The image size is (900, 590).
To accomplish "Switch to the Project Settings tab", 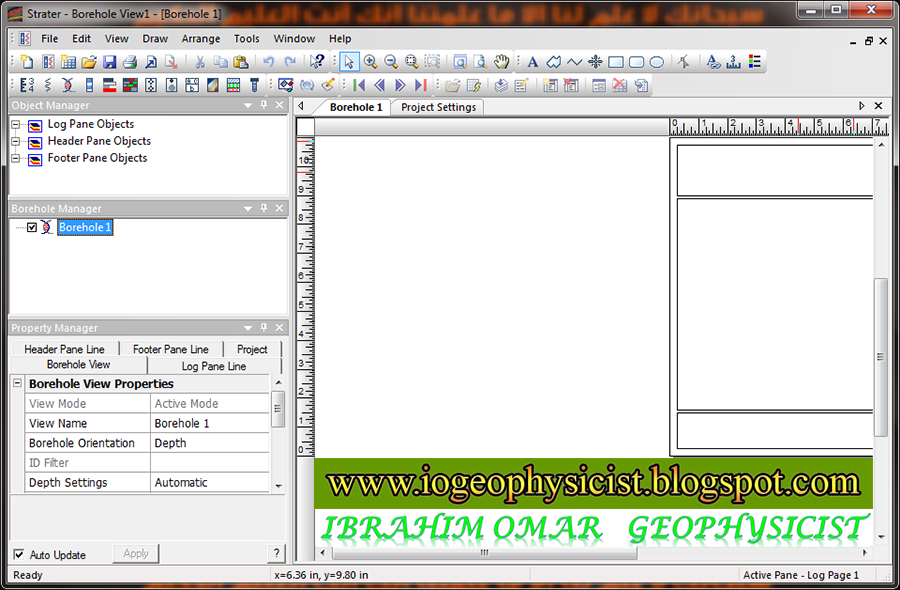I will [x=437, y=106].
